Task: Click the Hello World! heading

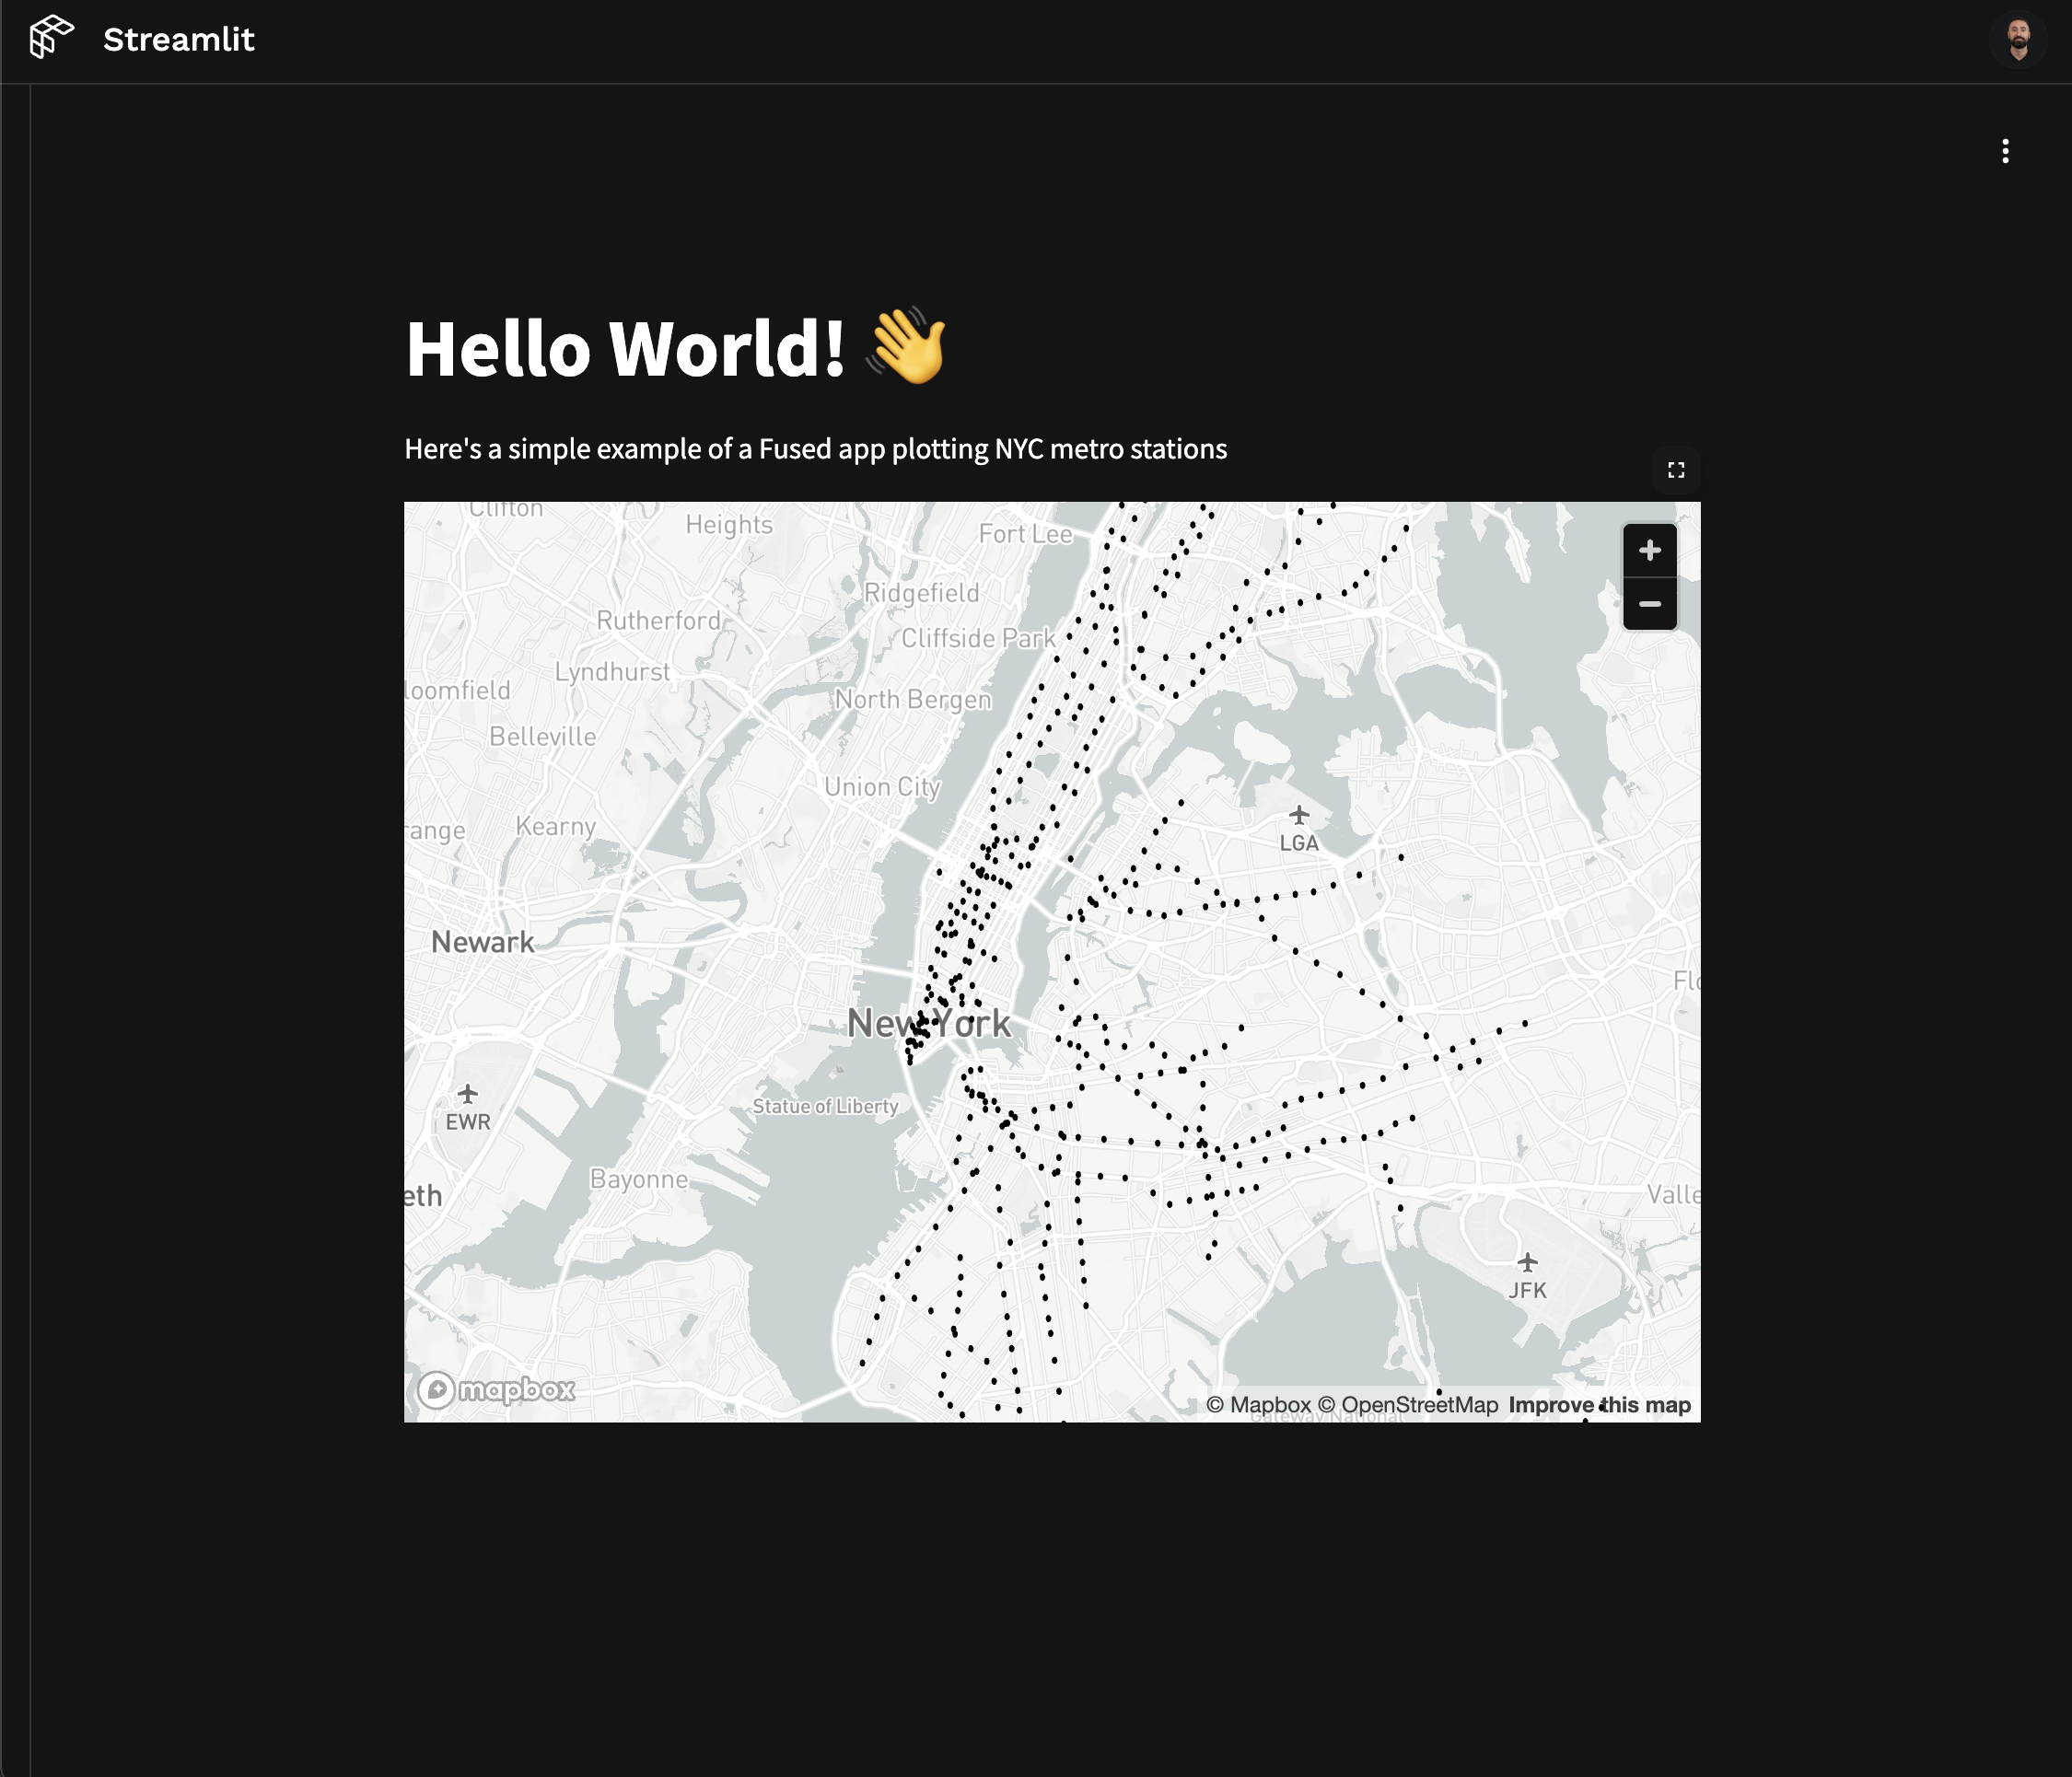Action: [625, 349]
